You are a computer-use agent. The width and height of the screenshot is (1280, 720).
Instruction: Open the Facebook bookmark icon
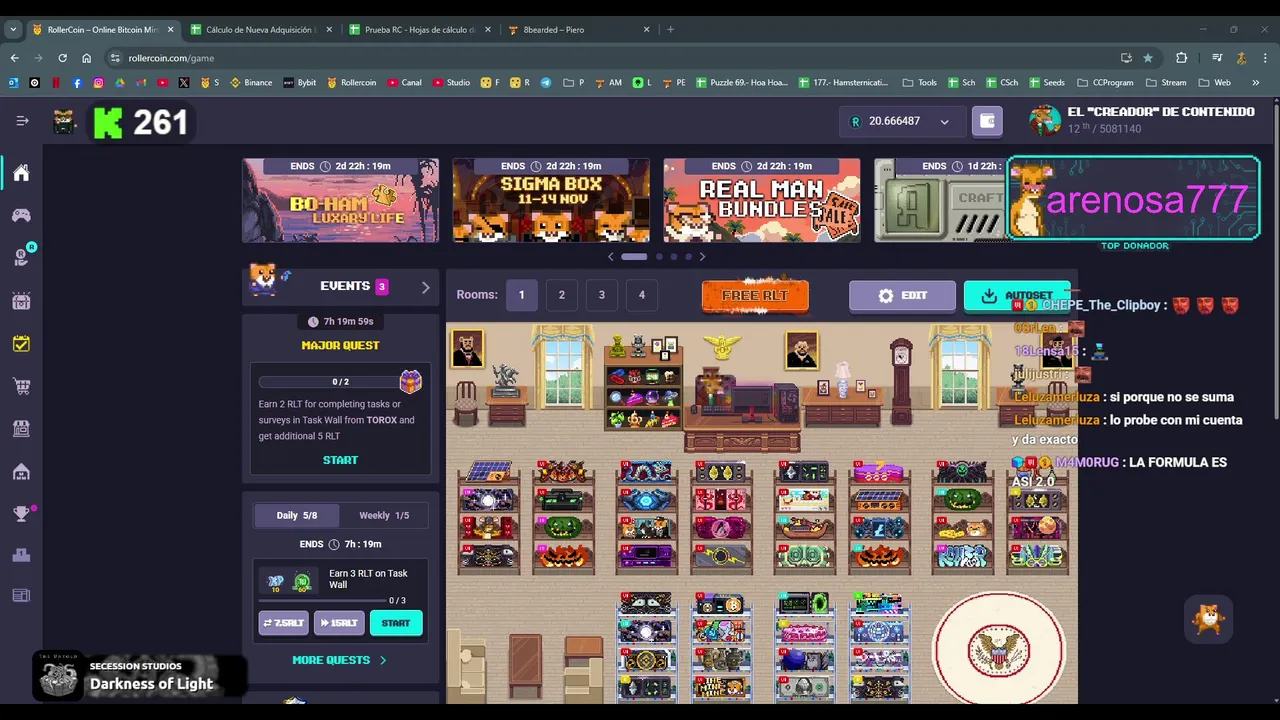[77, 82]
